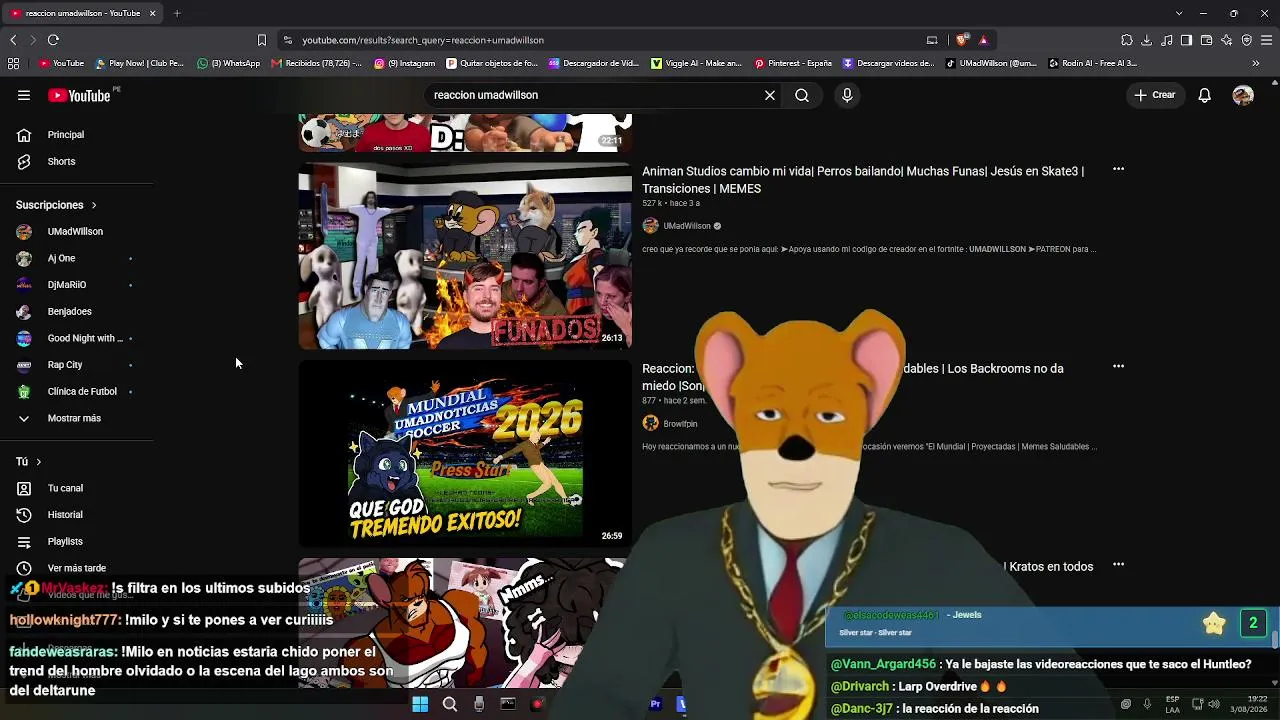Screen dimensions: 1280x720
Task: Open UMadWillson subscription channel
Action: point(77,231)
